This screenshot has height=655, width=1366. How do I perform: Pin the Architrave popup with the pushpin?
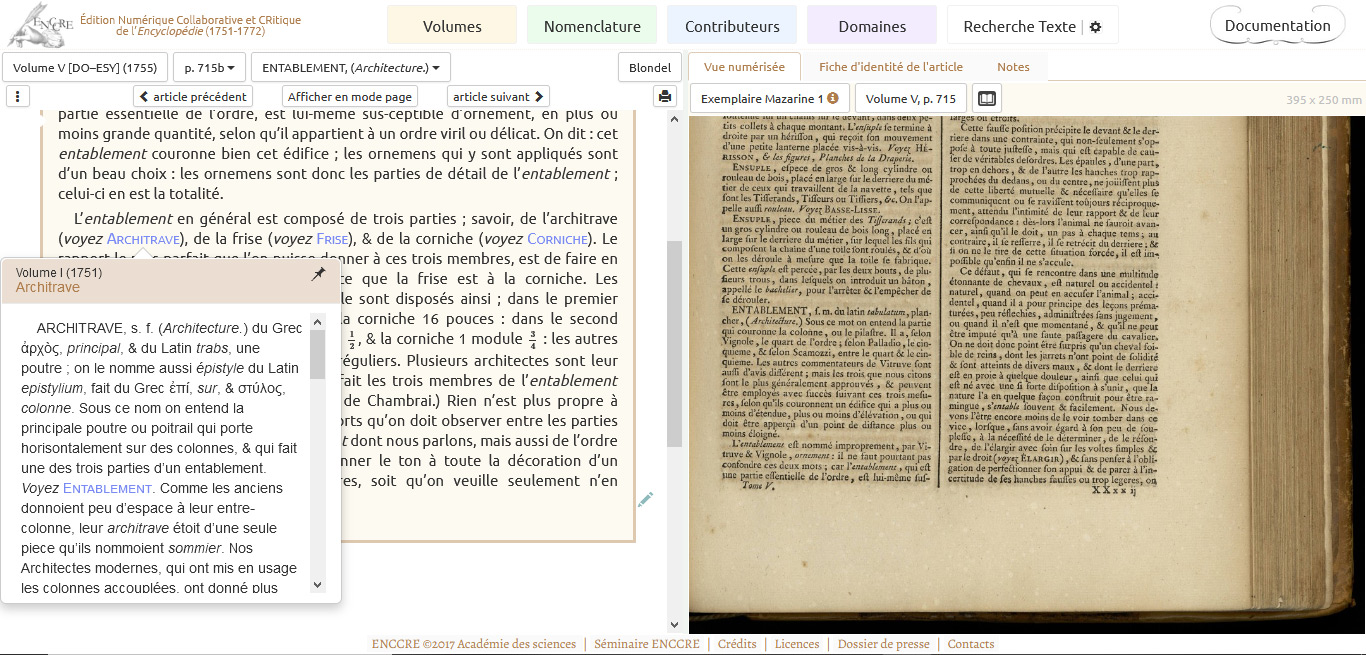318,274
